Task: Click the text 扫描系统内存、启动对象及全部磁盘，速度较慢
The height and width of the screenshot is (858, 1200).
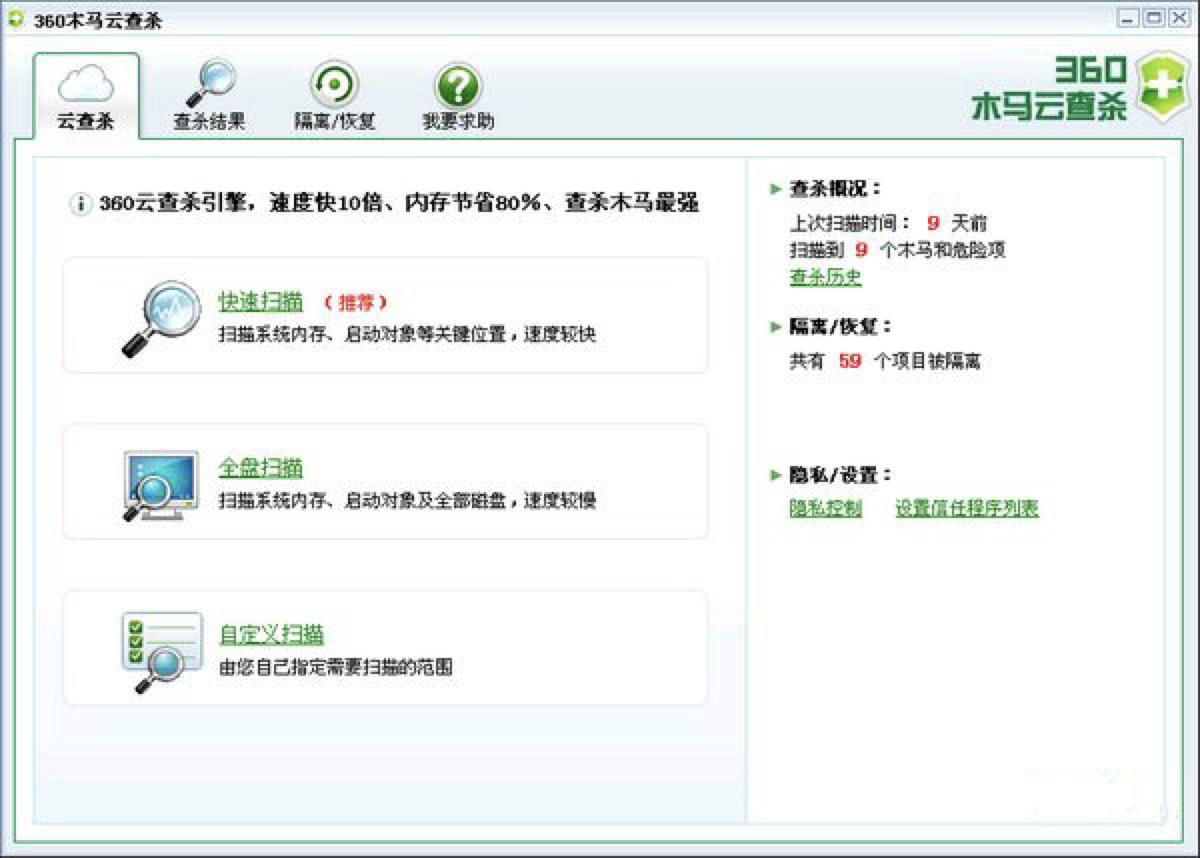Action: 408,500
